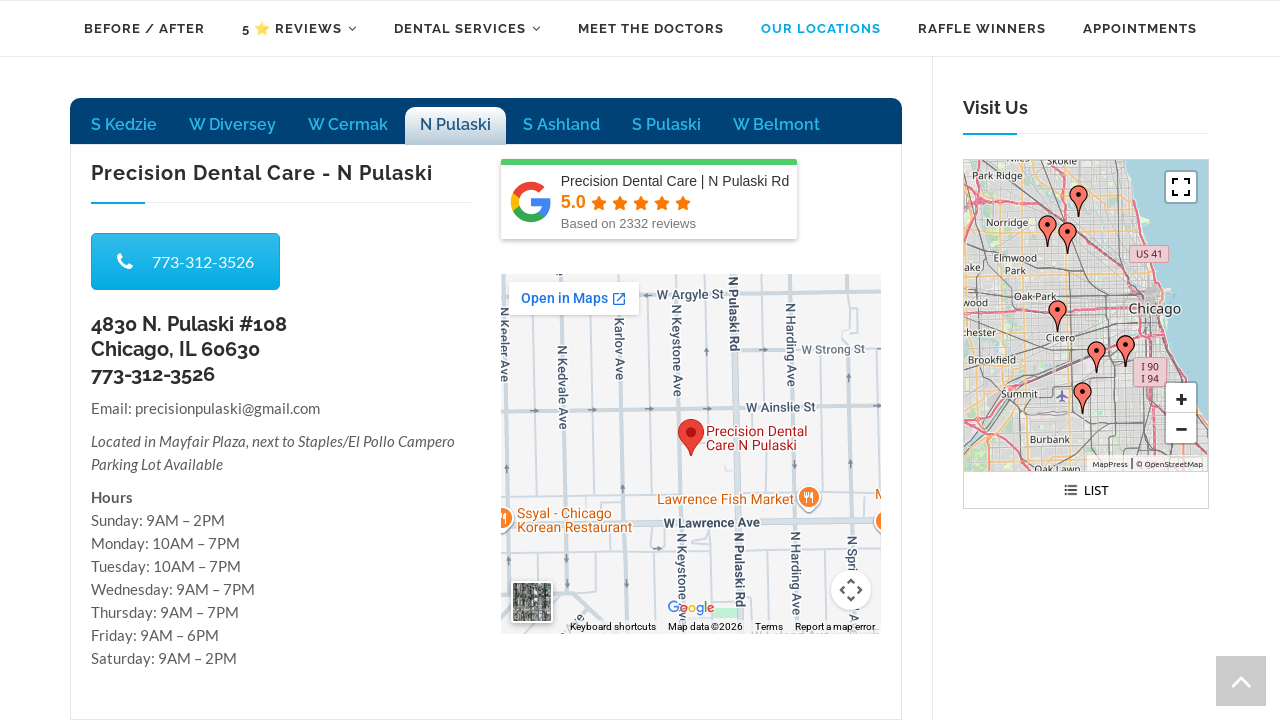Viewport: 1280px width, 720px height.
Task: Zoom in on the sidebar map
Action: [x=1180, y=399]
